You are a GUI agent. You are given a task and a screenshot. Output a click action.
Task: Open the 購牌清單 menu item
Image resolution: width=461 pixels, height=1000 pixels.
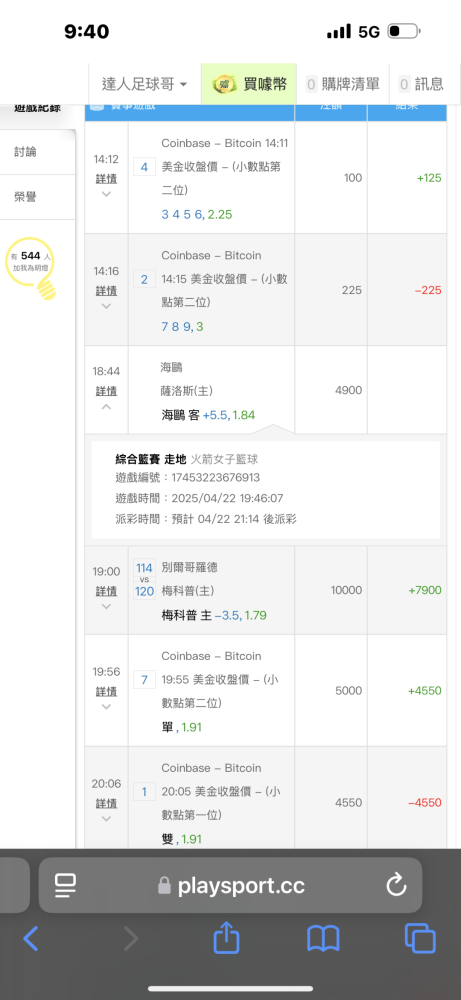pyautogui.click(x=342, y=84)
